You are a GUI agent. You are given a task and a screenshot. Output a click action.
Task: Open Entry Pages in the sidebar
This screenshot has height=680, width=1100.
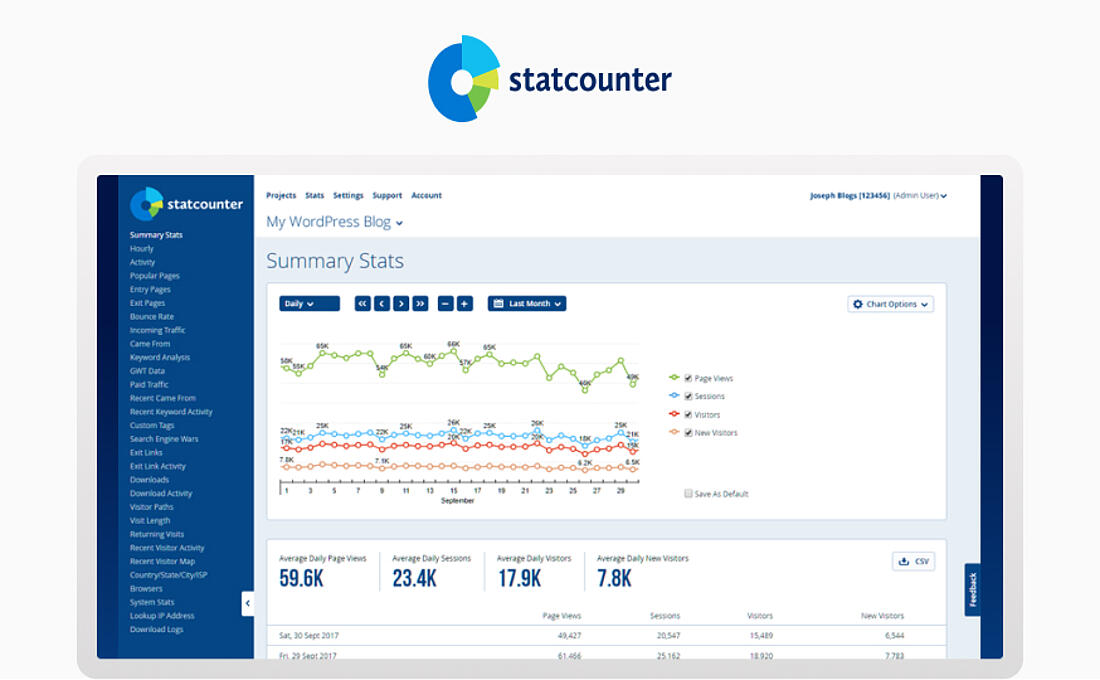tap(149, 289)
